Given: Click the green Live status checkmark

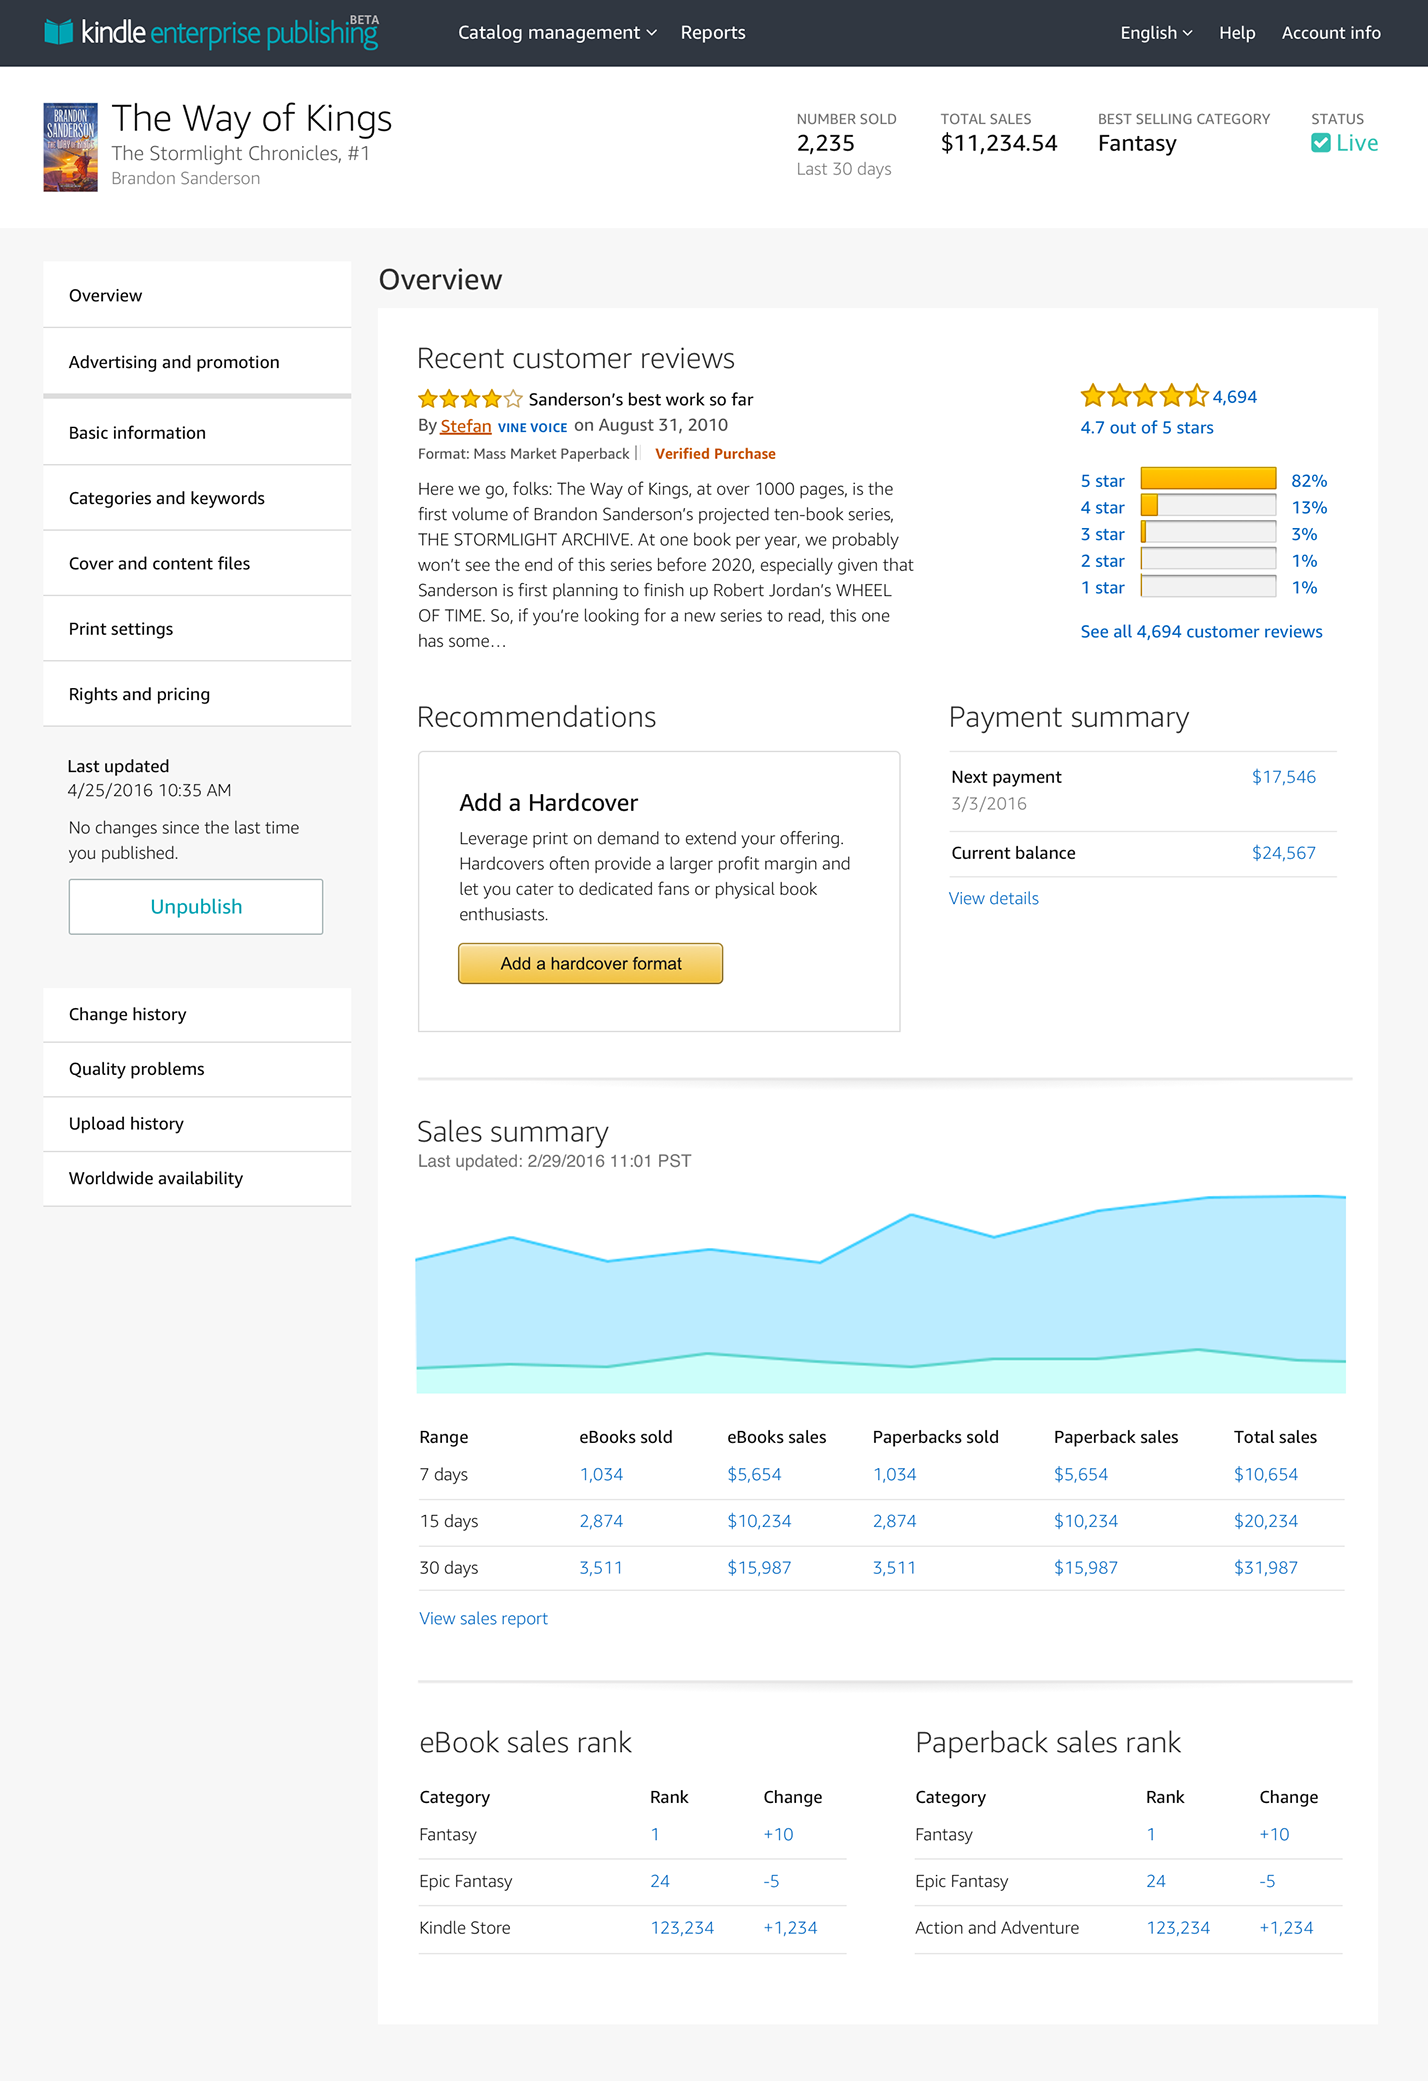Looking at the screenshot, I should tap(1321, 143).
